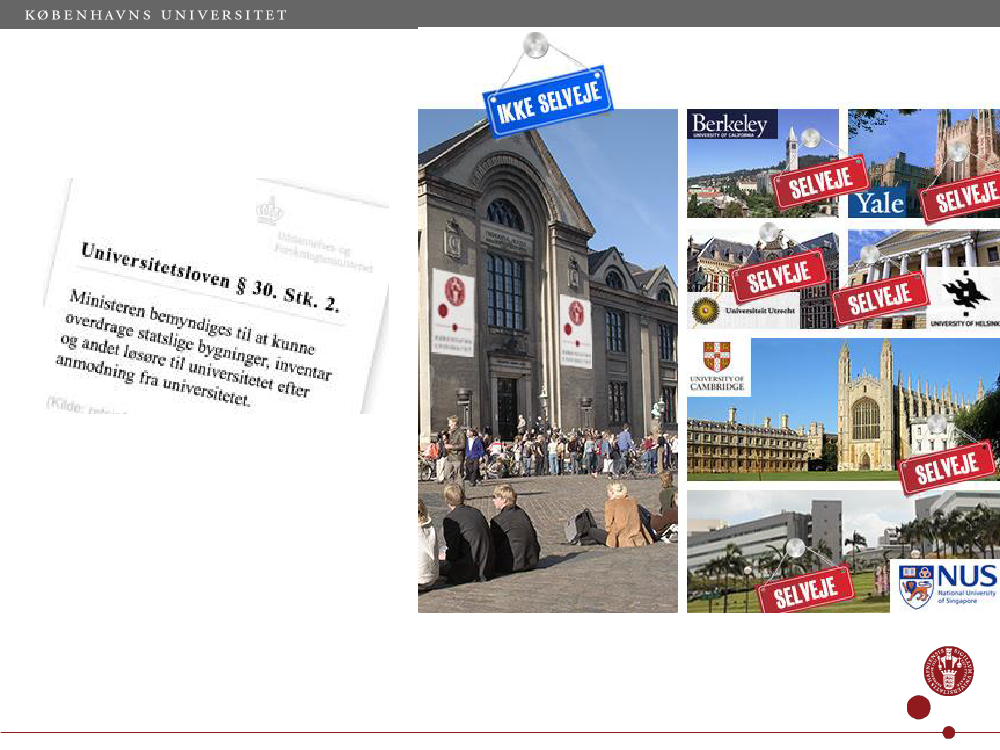Click the large red dot near the seal
Image resolution: width=1000 pixels, height=750 pixels.
coord(918,707)
